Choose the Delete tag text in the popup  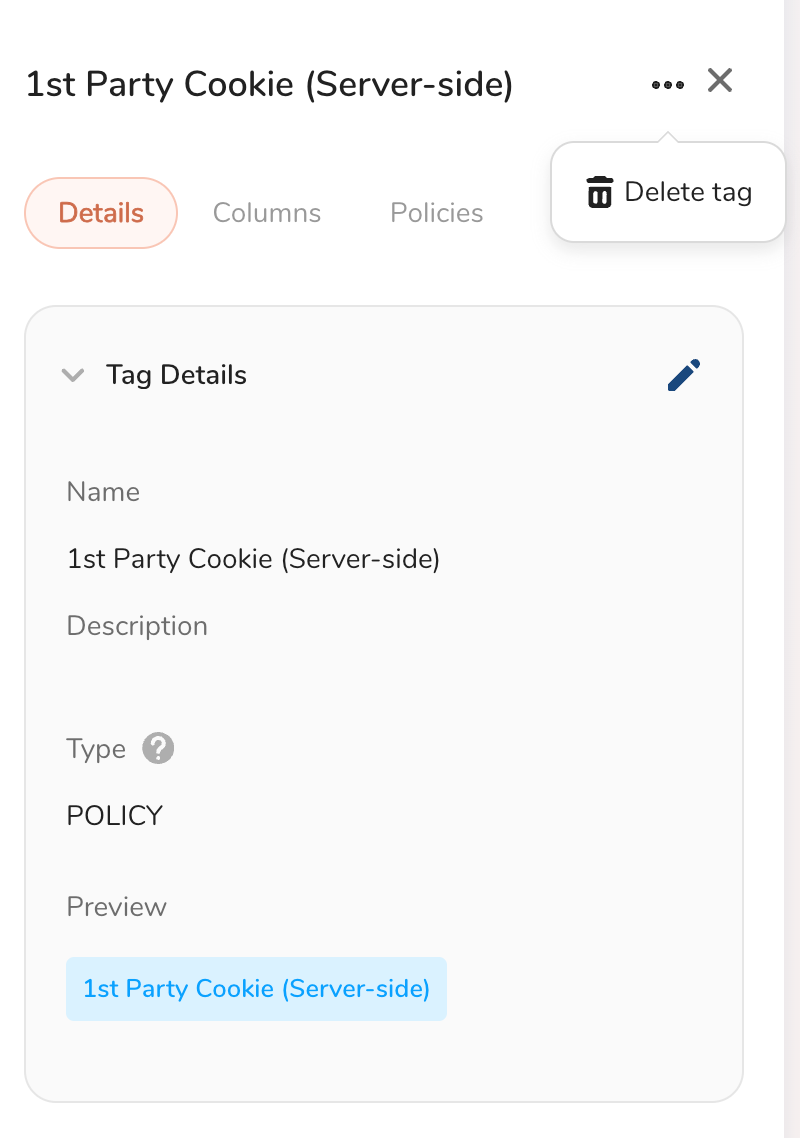[688, 192]
